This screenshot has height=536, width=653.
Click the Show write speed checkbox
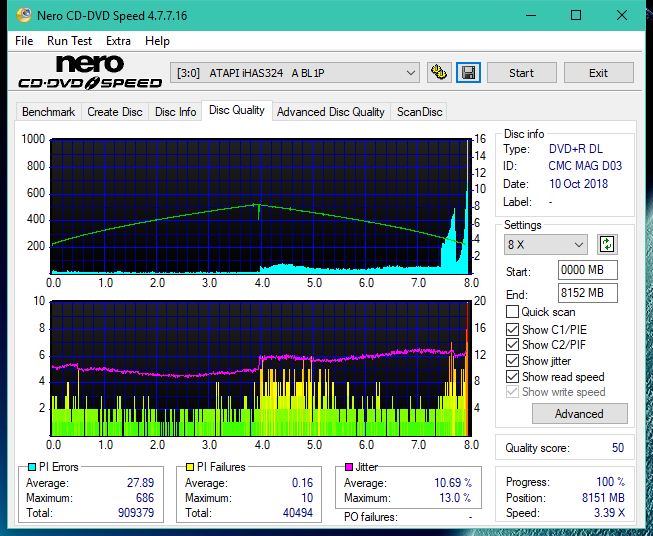coord(512,392)
